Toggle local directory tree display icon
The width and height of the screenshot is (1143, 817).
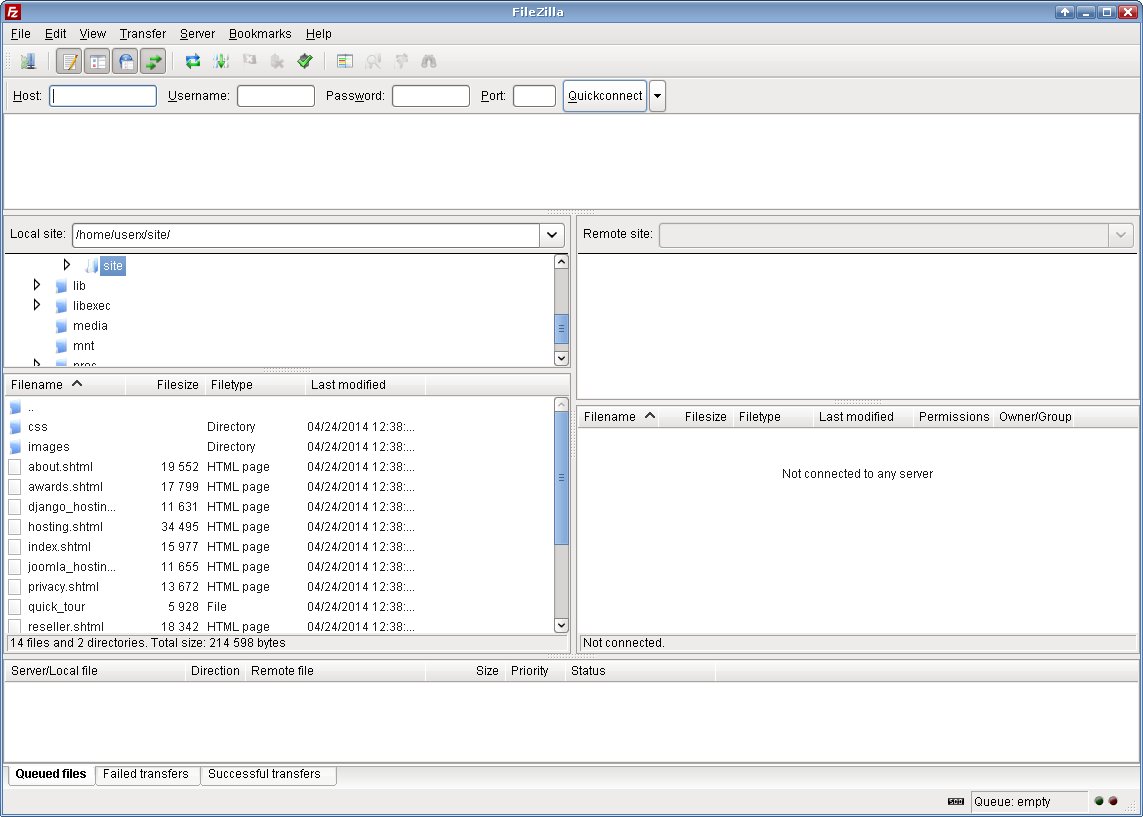pos(97,61)
